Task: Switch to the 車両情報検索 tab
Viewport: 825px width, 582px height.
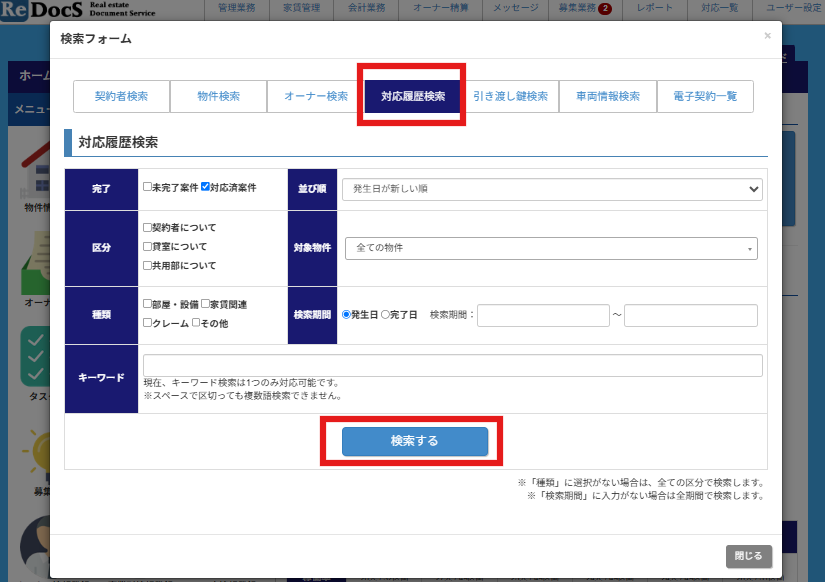Action: pos(608,96)
